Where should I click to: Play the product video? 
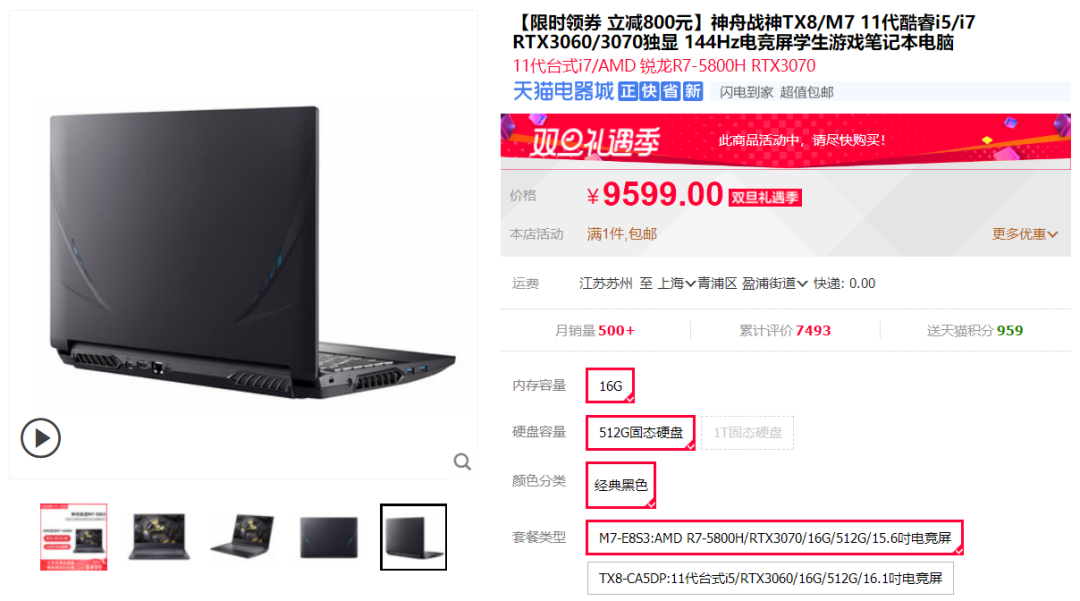(x=41, y=438)
